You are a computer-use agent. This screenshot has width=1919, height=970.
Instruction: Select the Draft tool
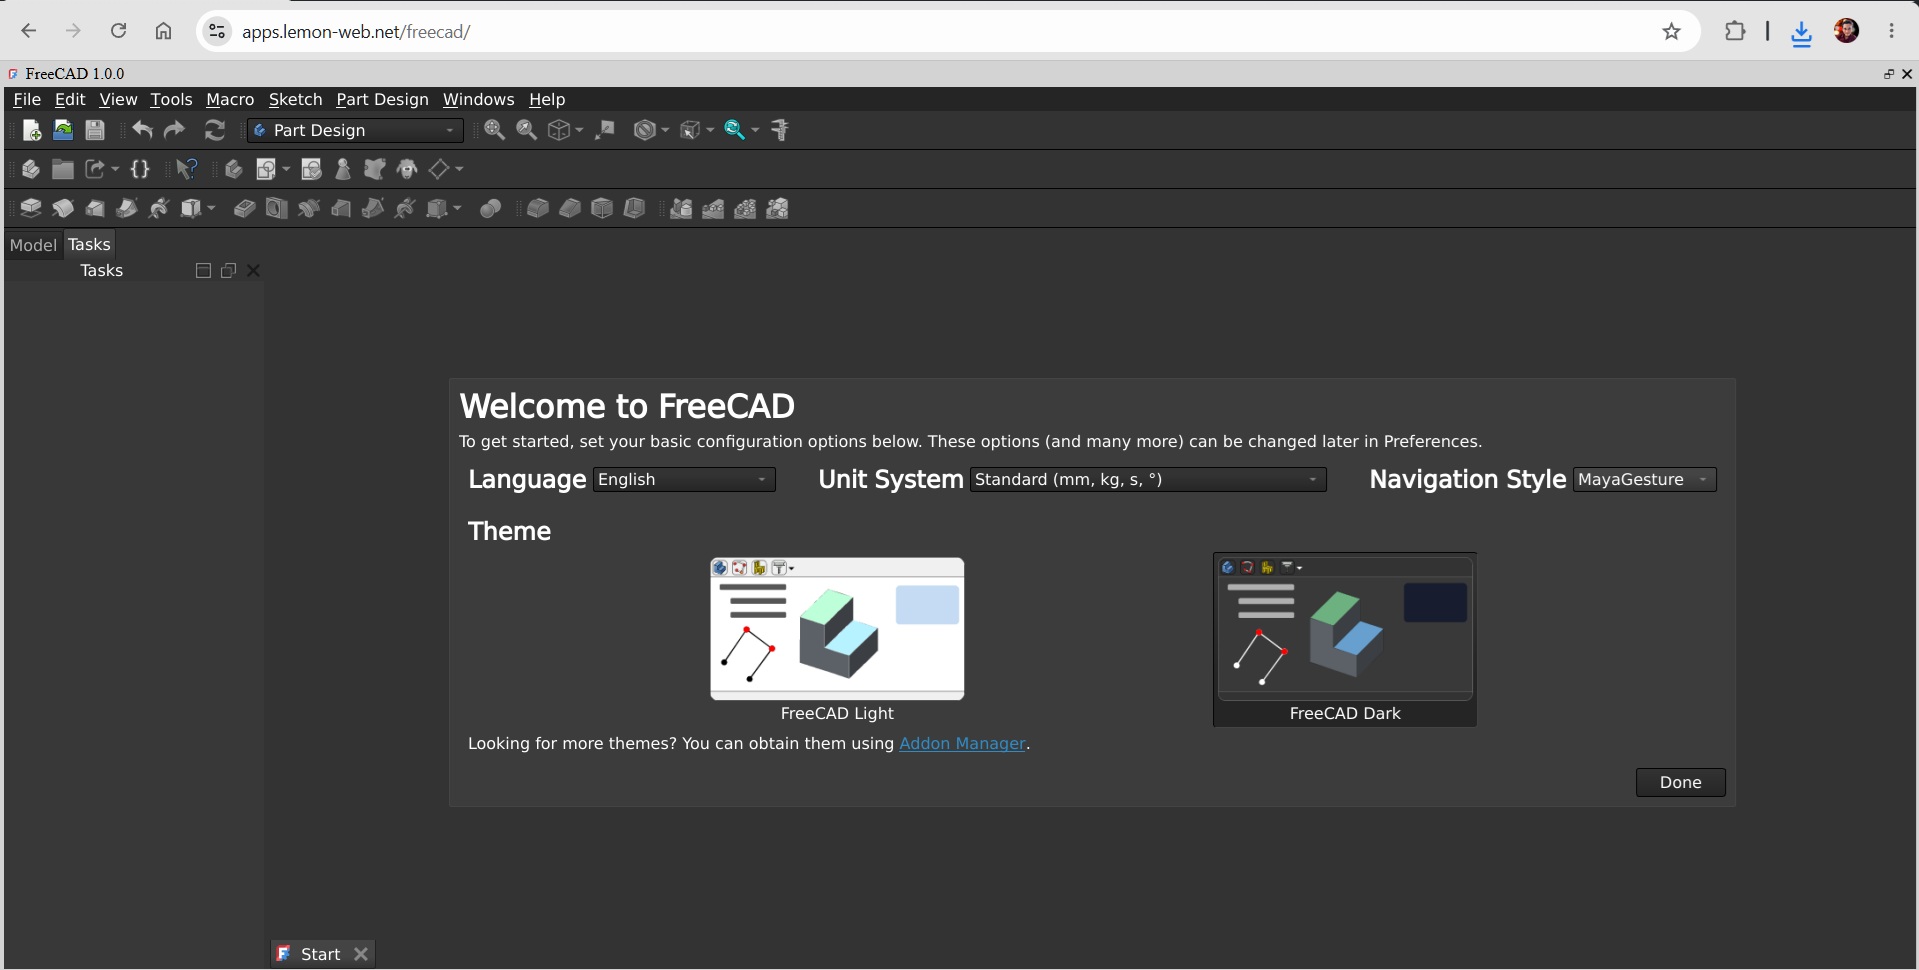[x=602, y=208]
